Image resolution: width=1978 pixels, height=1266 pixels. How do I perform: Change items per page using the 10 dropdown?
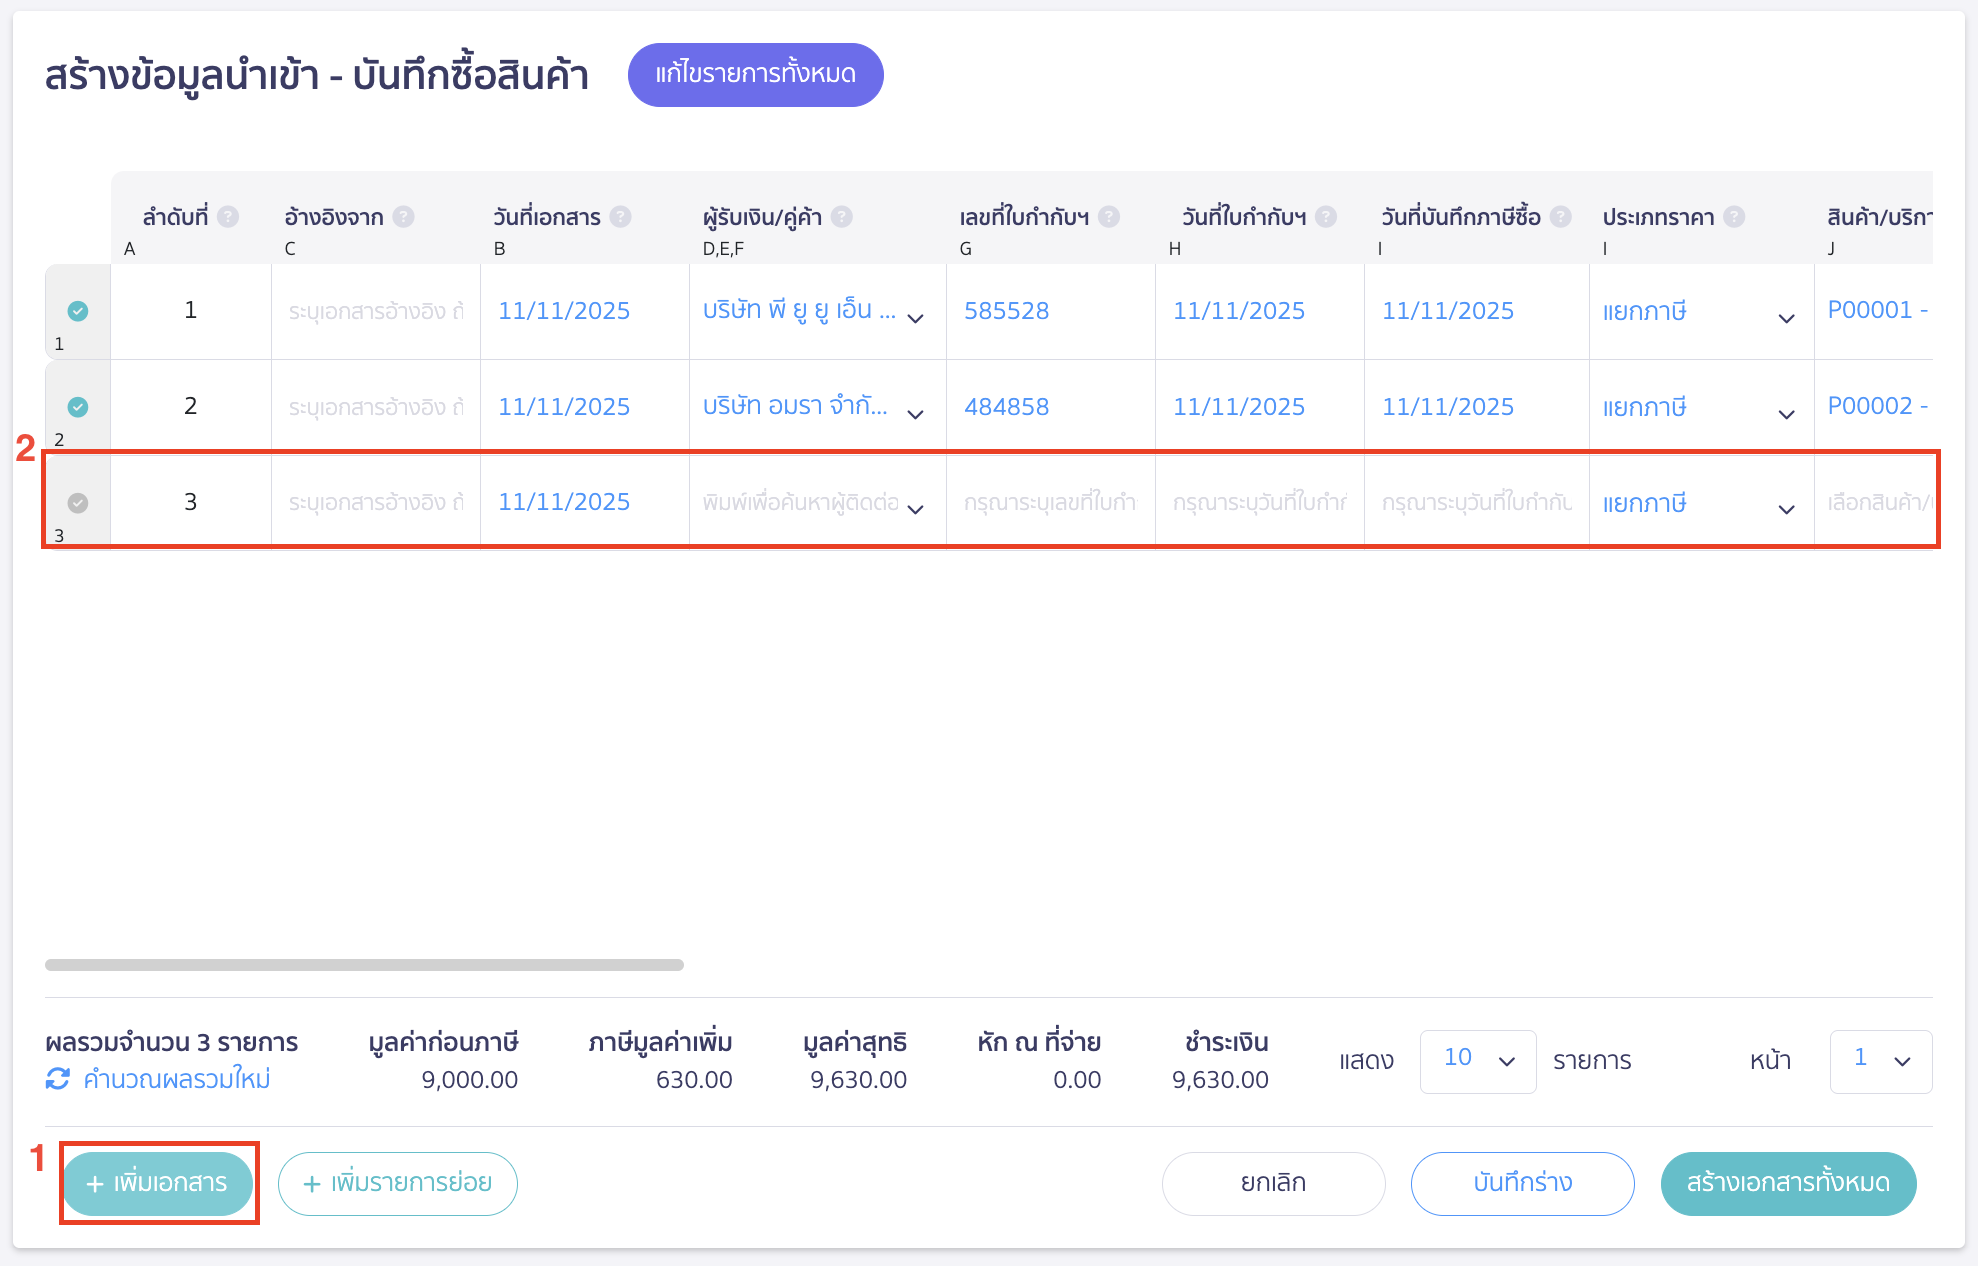click(x=1478, y=1061)
